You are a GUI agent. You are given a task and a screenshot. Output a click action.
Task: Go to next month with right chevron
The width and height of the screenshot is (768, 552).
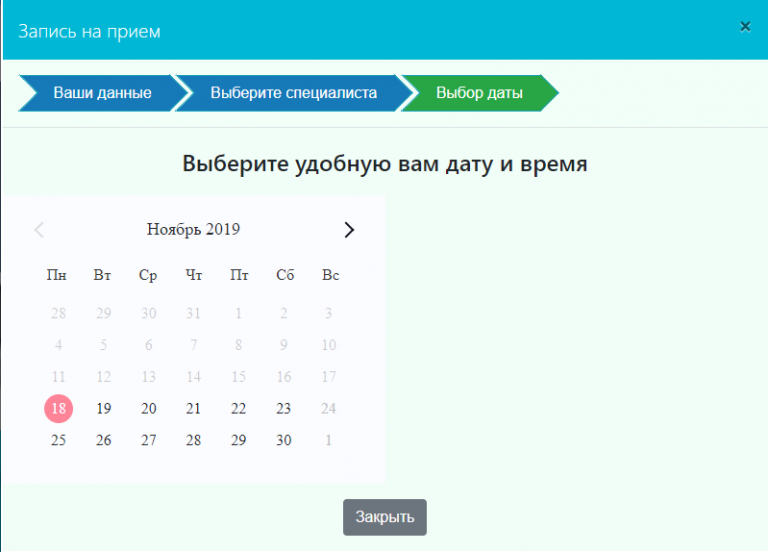[x=349, y=230]
